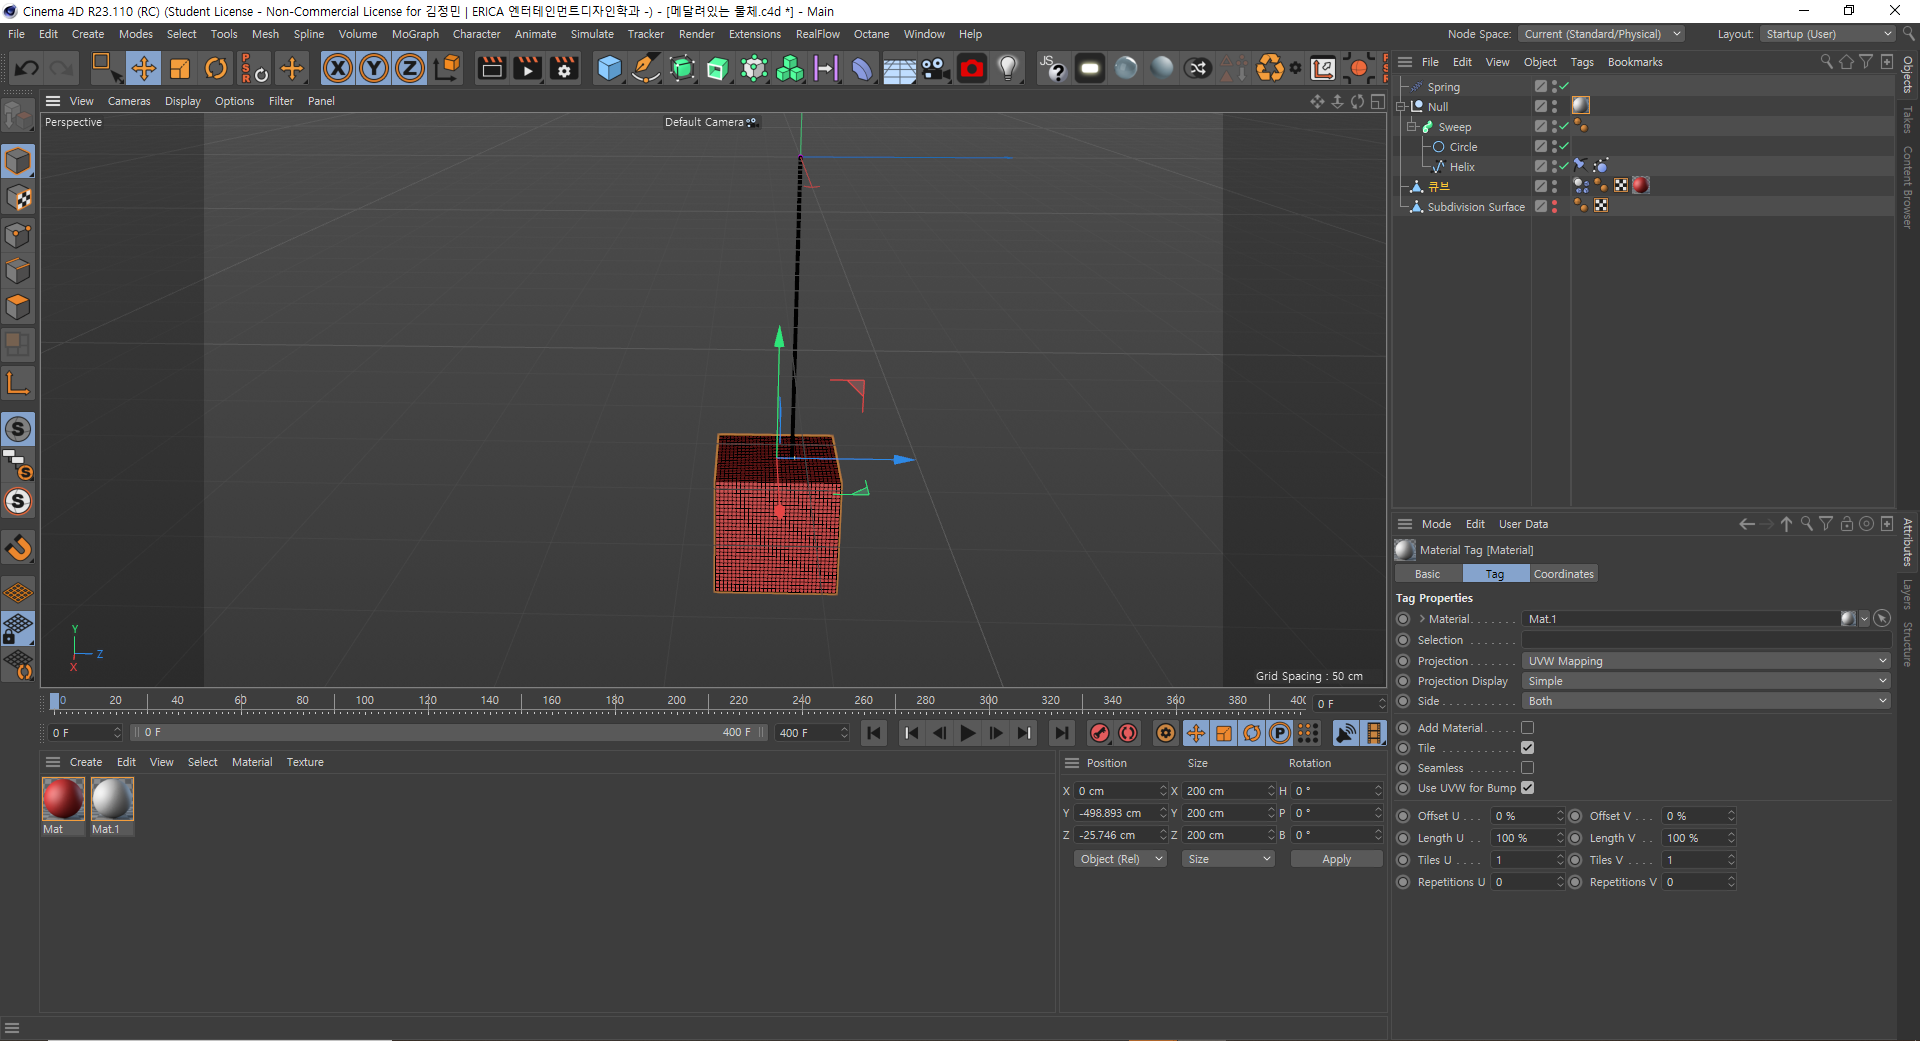Click Apply button in coordinates
This screenshot has height=1041, width=1920.
point(1336,859)
